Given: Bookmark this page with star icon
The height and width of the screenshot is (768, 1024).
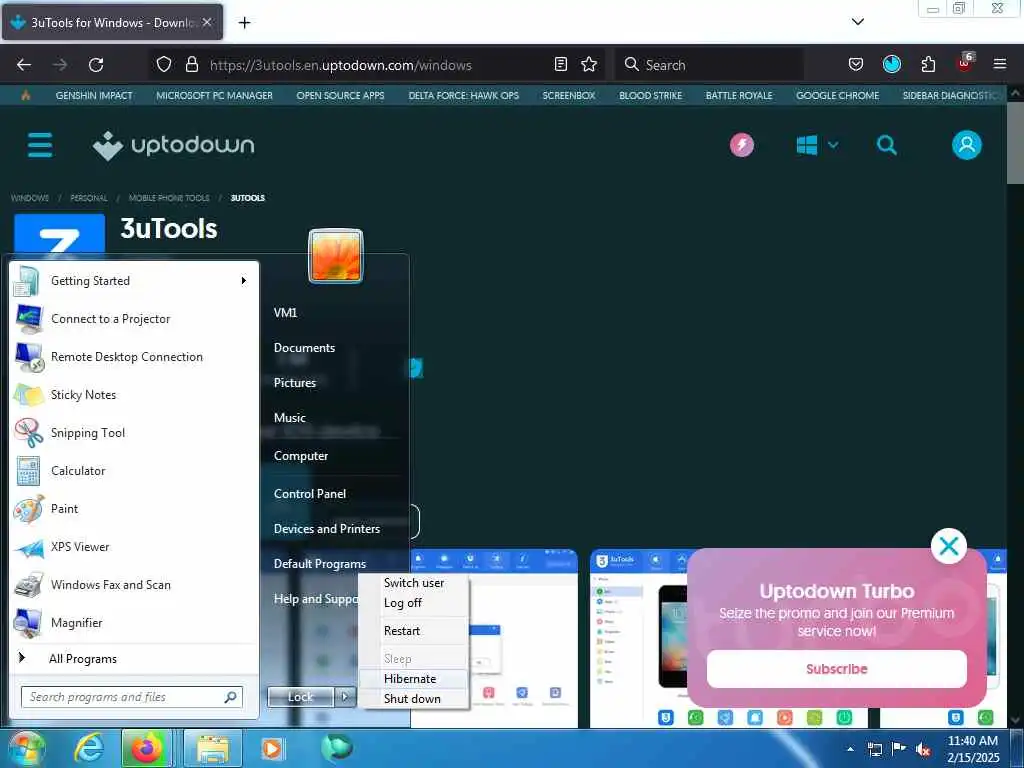Looking at the screenshot, I should (x=589, y=64).
